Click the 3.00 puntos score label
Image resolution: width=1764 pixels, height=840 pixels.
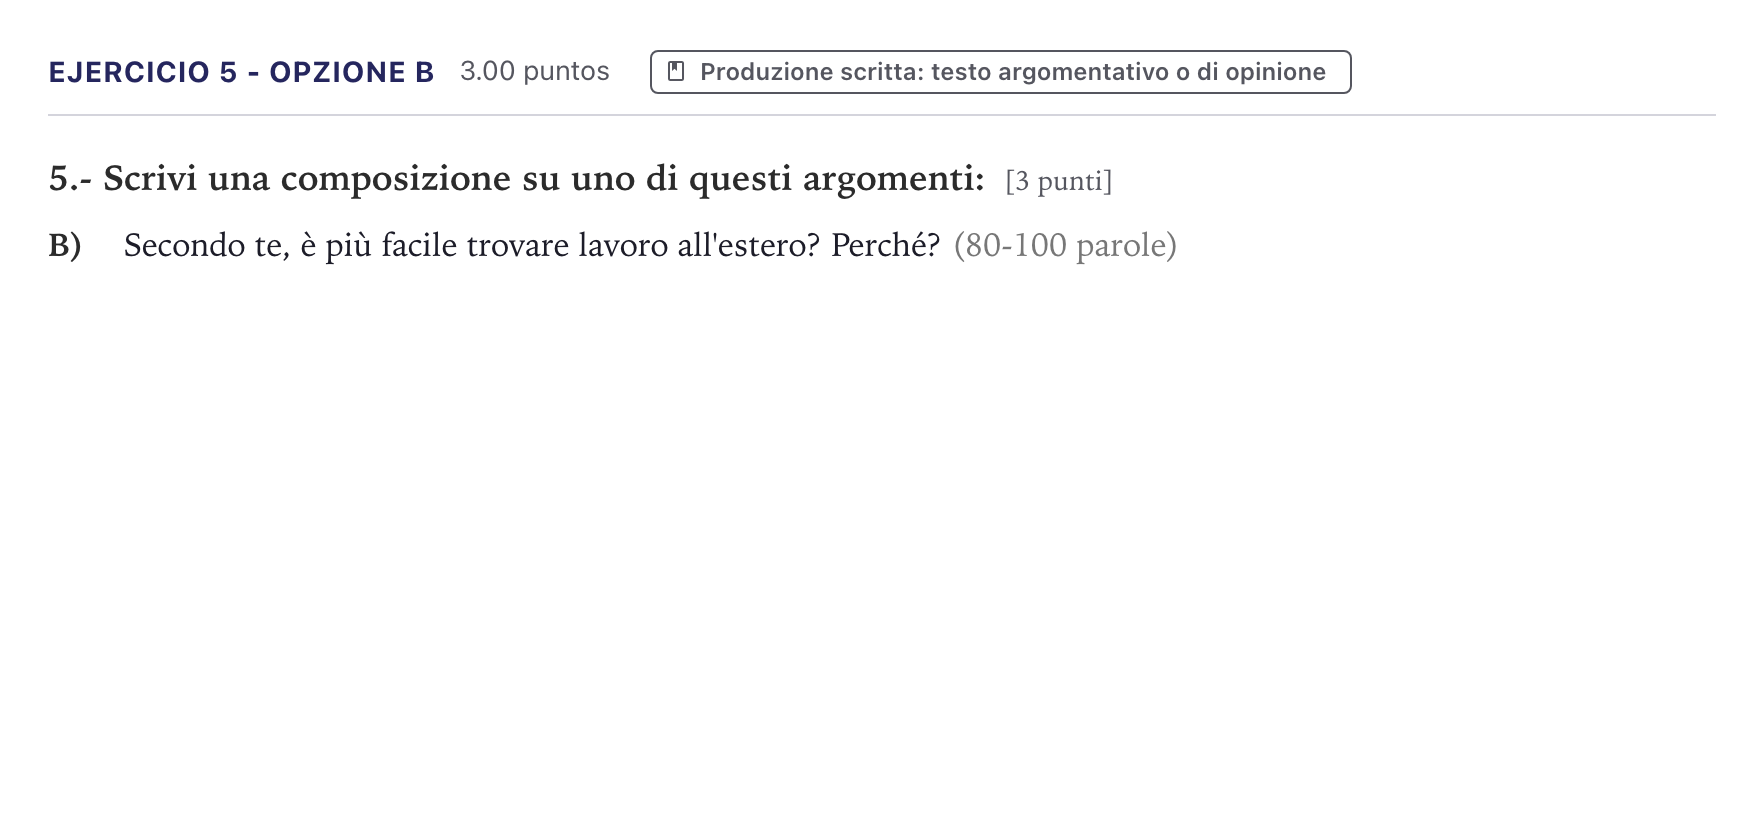click(535, 72)
